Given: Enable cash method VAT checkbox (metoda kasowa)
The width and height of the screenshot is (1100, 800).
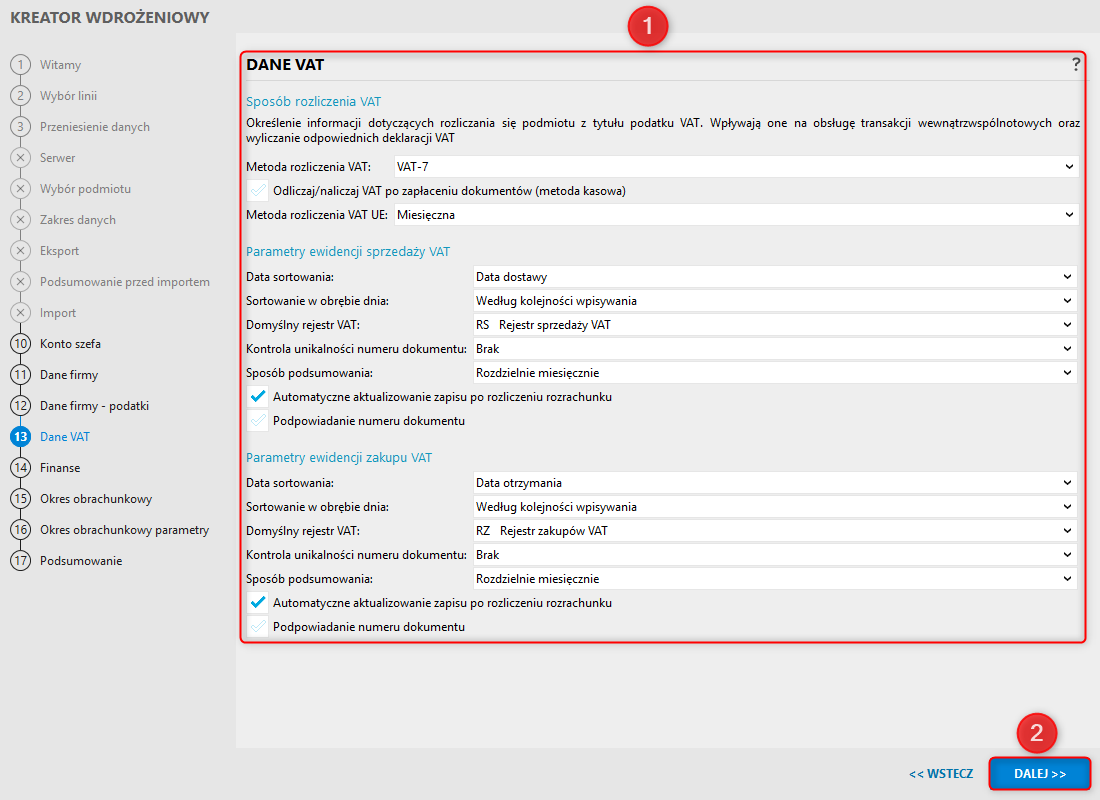Looking at the screenshot, I should (257, 191).
